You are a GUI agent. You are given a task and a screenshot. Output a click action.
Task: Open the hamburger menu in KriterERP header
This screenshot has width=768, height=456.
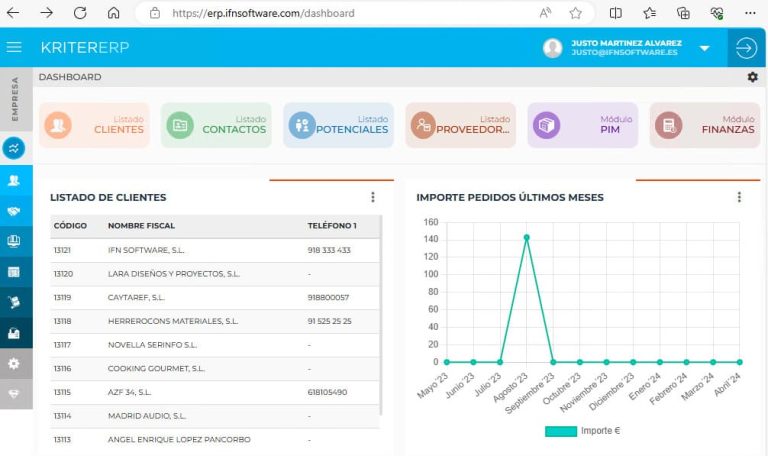point(14,47)
